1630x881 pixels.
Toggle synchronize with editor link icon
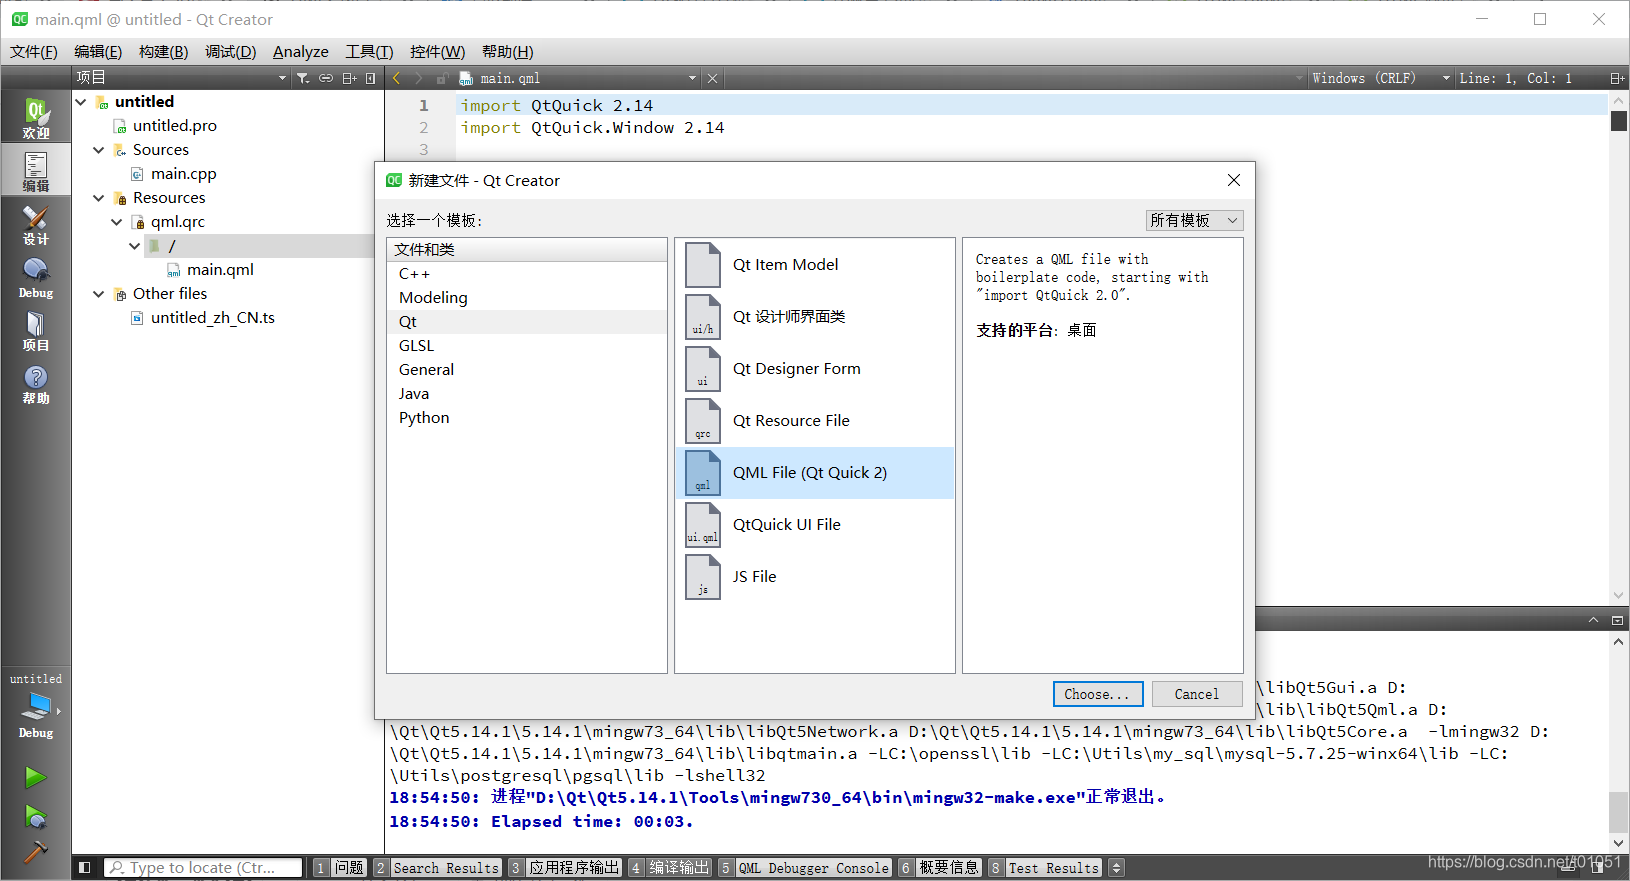click(x=326, y=78)
